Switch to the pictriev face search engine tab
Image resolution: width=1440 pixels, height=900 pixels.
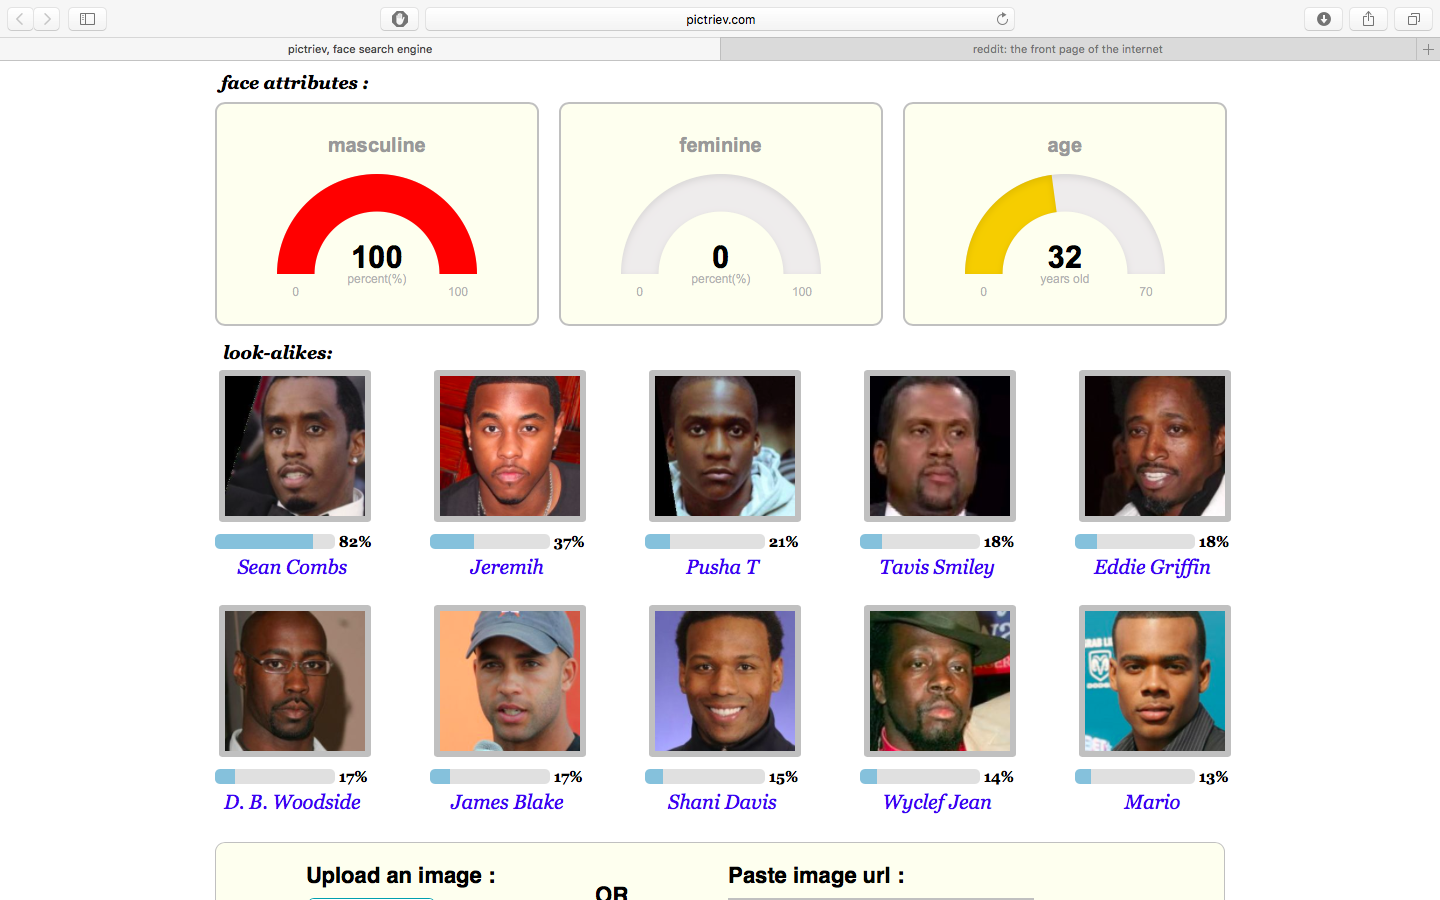360,49
